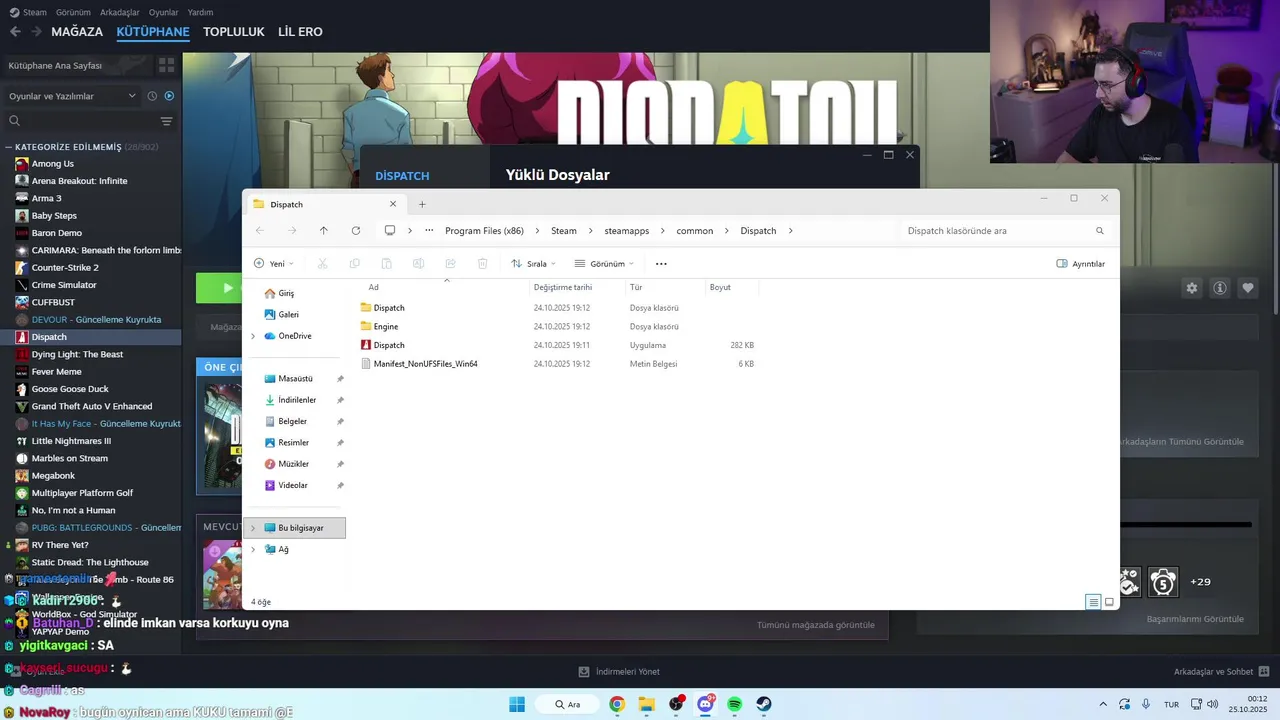Open Windows Start menu
This screenshot has height=720, width=1280.
517,704
